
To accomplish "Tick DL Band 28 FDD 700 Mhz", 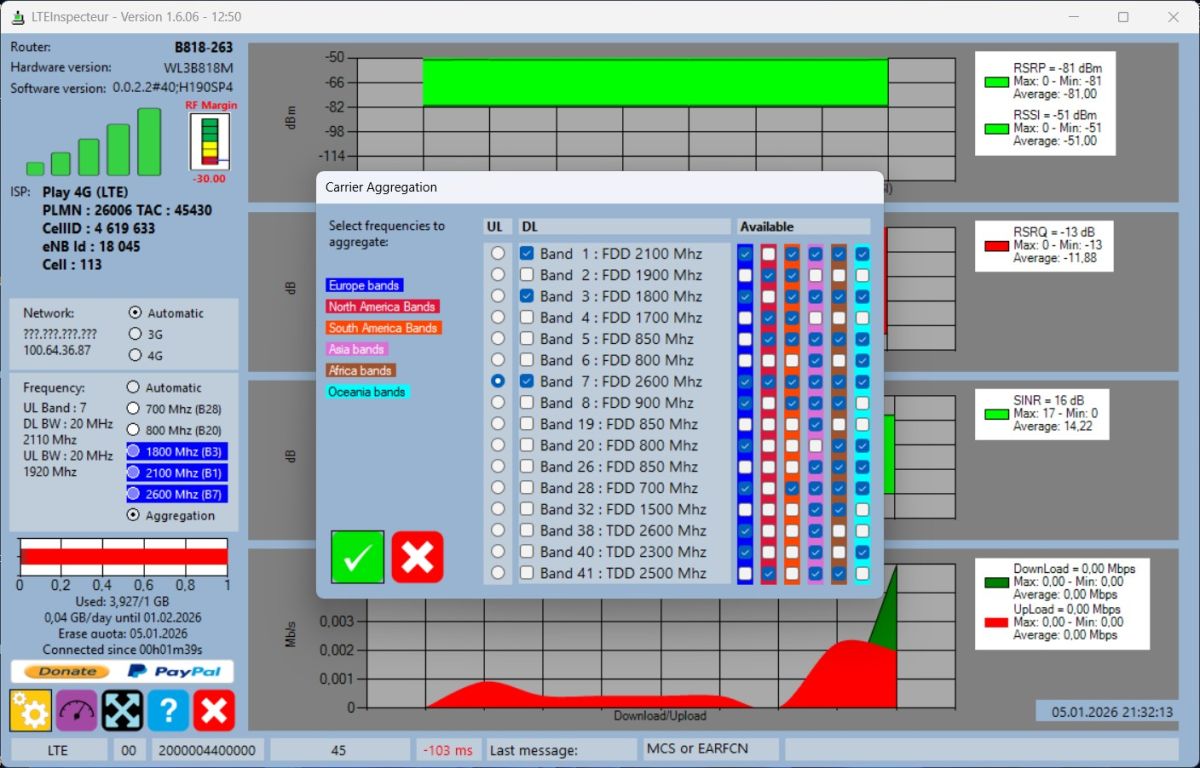I will (527, 488).
